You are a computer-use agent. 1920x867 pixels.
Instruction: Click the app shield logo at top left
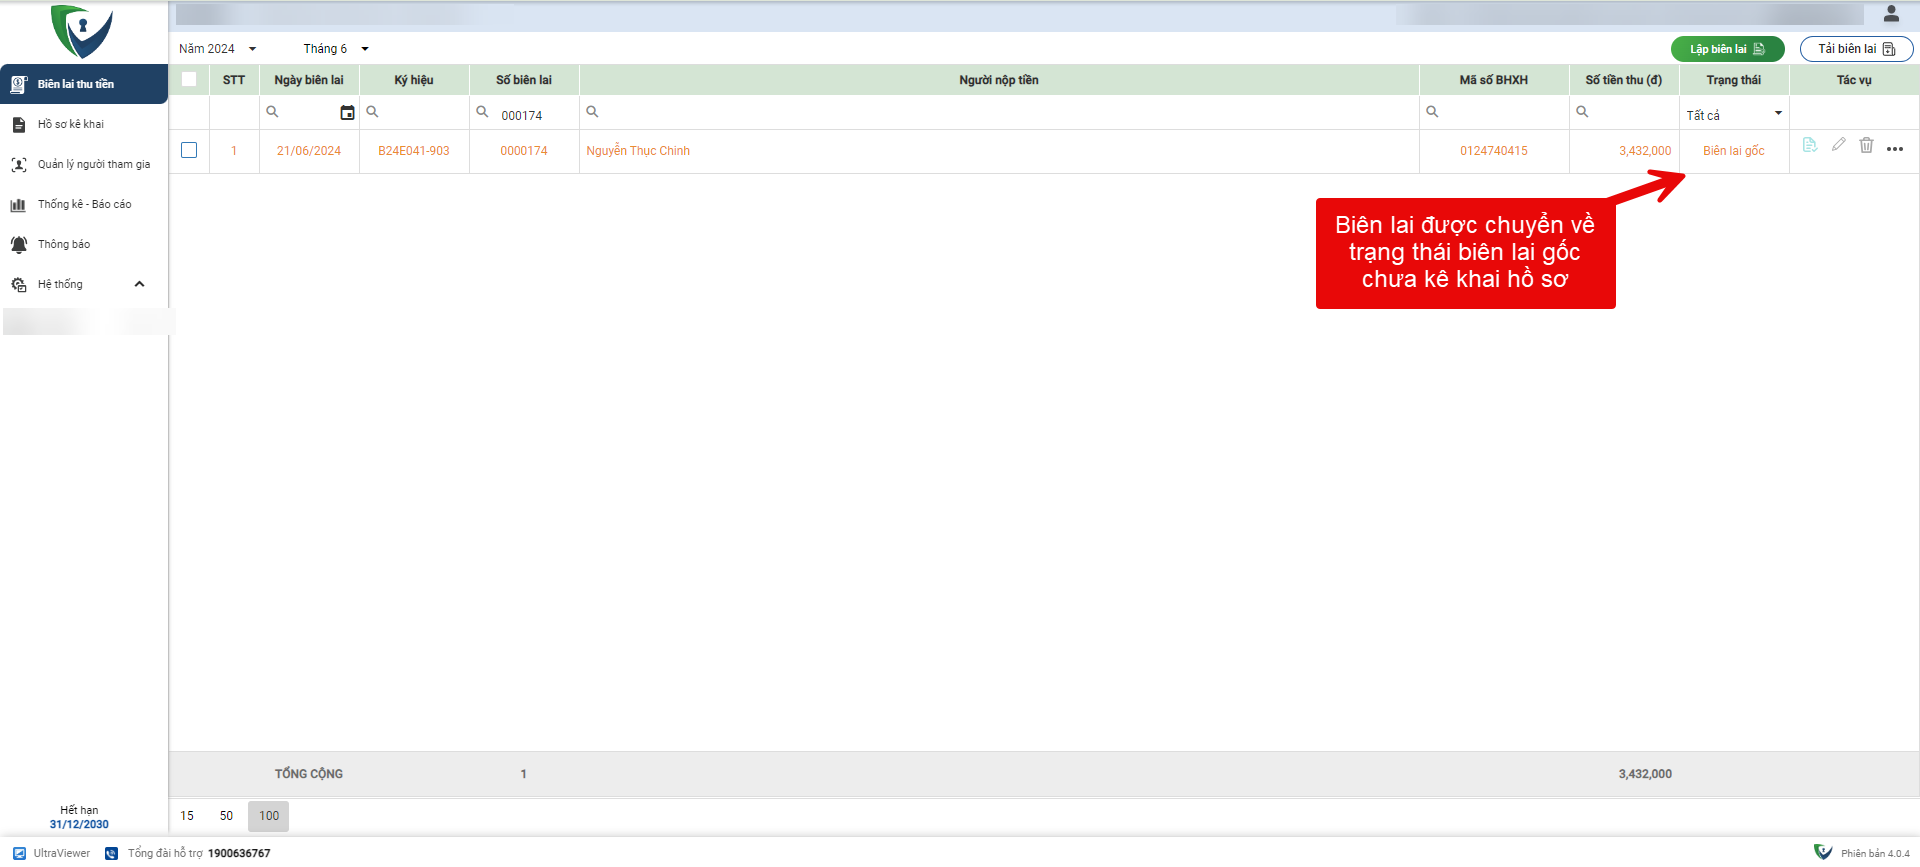click(82, 30)
